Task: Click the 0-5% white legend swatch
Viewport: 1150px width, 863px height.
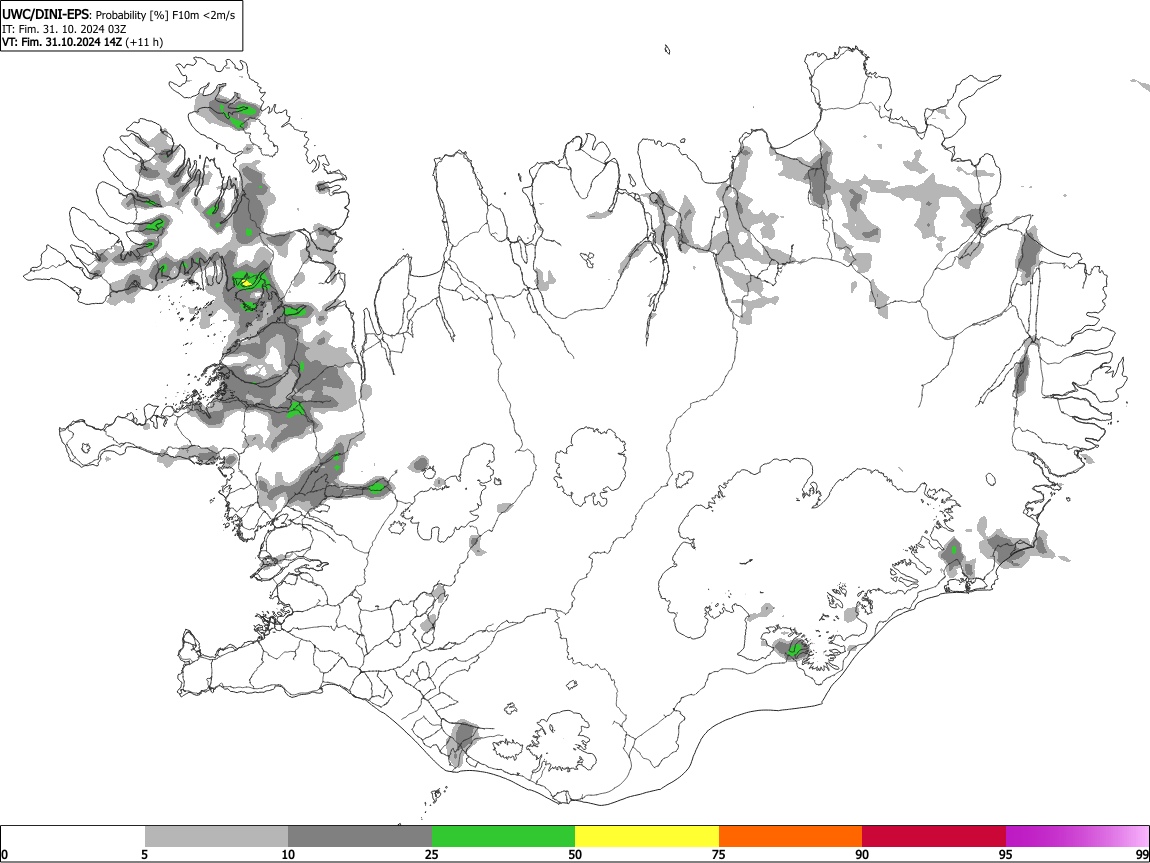Action: click(73, 836)
